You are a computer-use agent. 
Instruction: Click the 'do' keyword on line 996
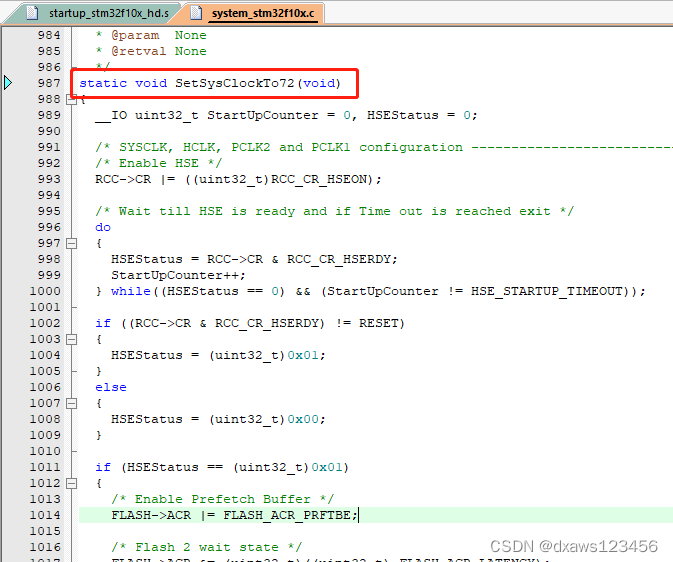pyautogui.click(x=103, y=227)
